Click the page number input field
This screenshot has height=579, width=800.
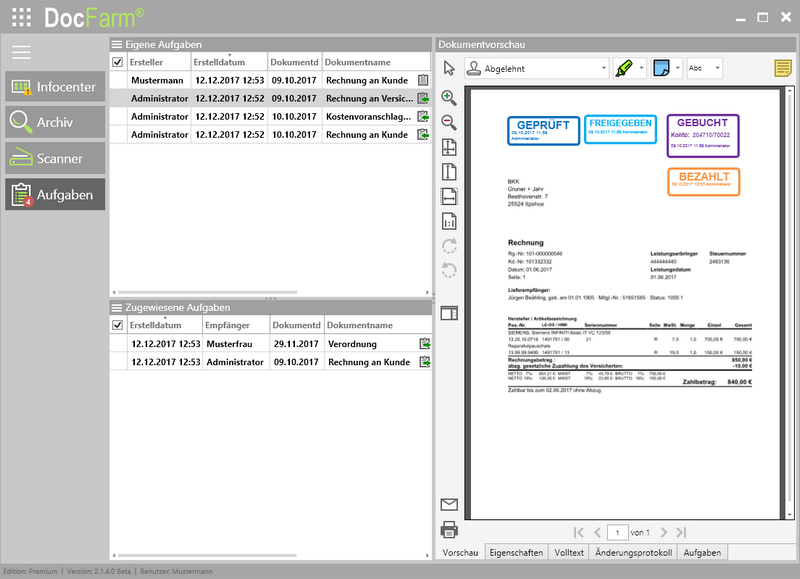(x=619, y=532)
